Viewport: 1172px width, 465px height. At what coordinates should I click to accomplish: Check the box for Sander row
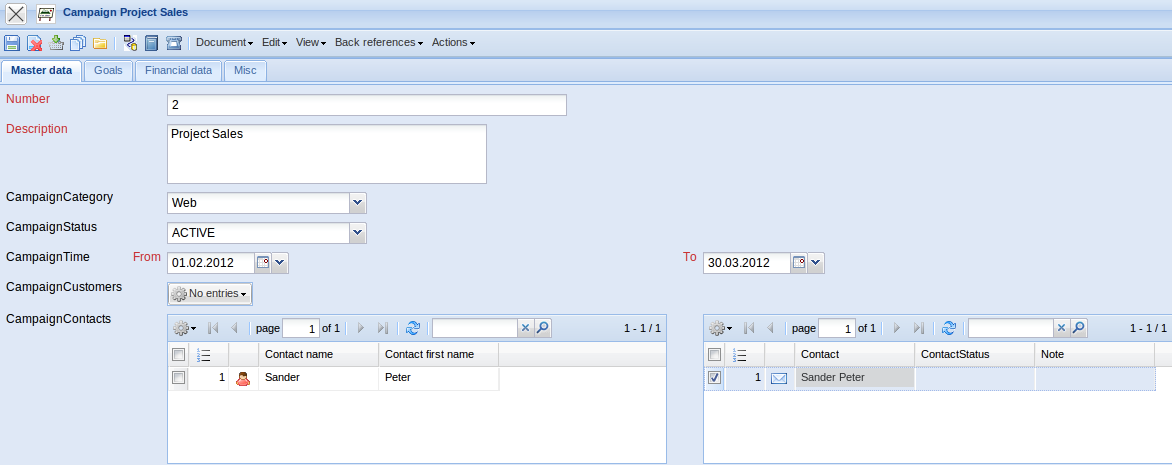tap(178, 378)
